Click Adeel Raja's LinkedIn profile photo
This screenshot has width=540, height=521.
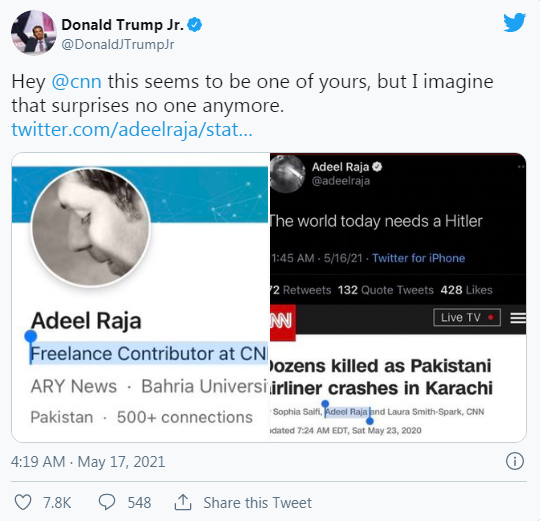[x=91, y=227]
